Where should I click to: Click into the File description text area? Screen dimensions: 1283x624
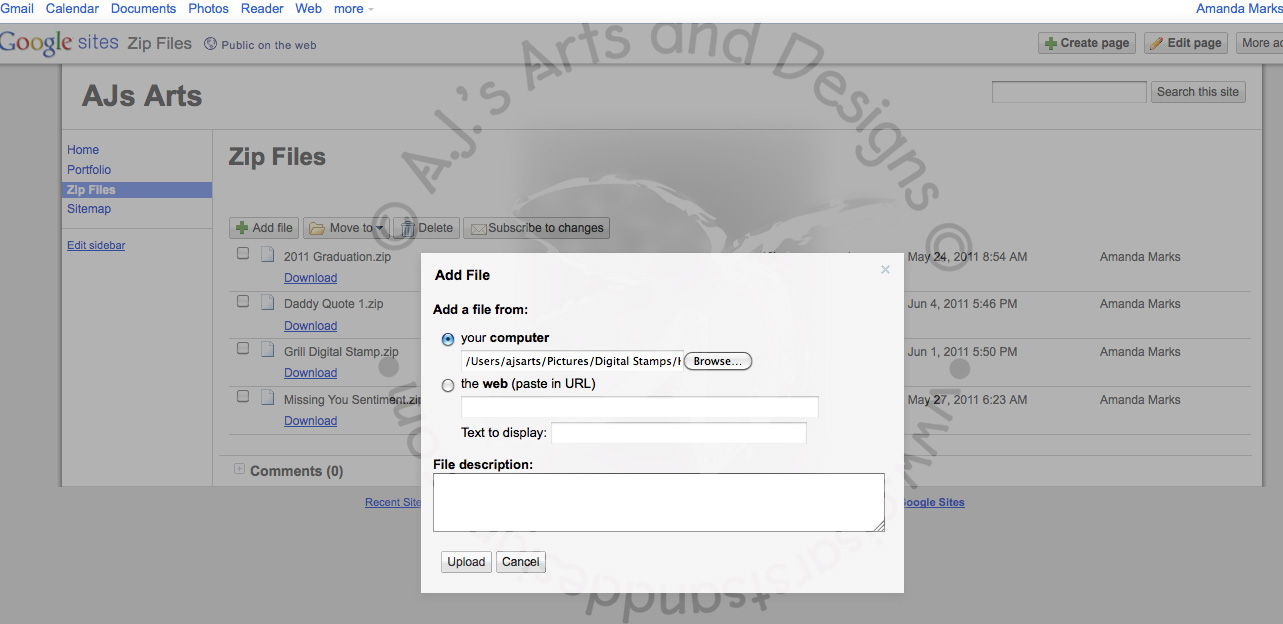click(x=658, y=502)
